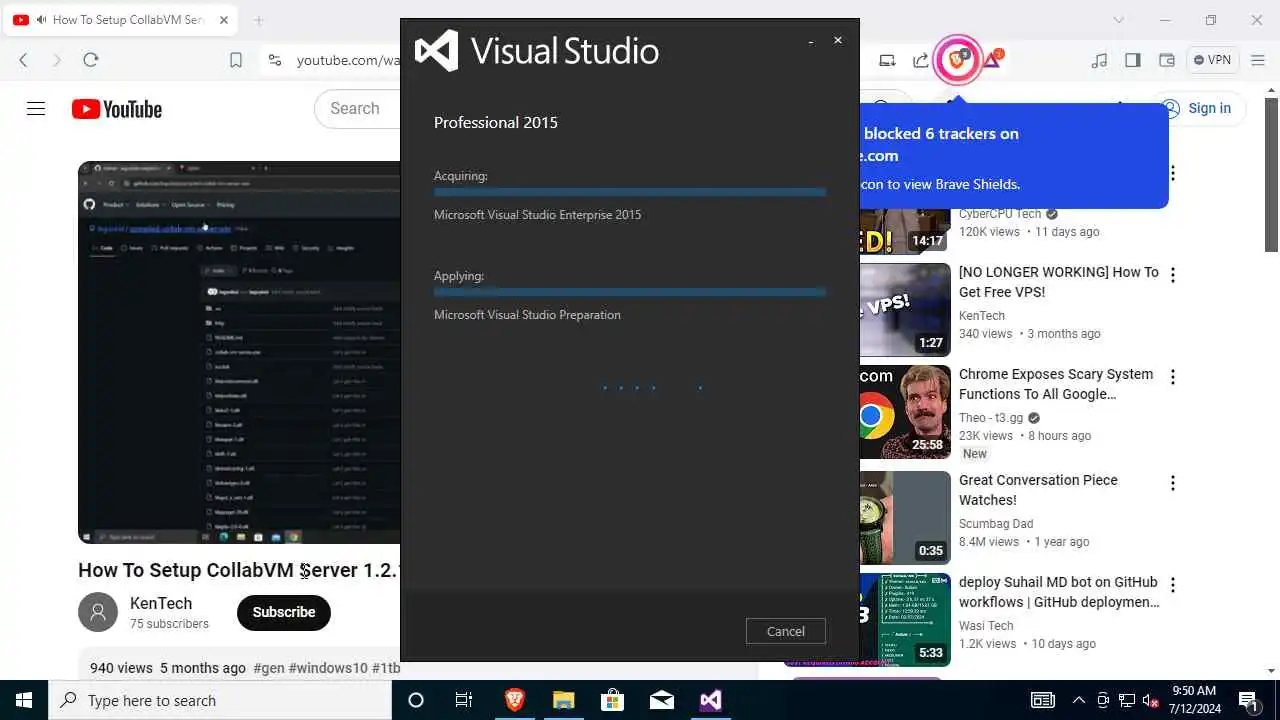The width and height of the screenshot is (1280, 720).
Task: Open Brave browser from the taskbar
Action: pyautogui.click(x=514, y=700)
